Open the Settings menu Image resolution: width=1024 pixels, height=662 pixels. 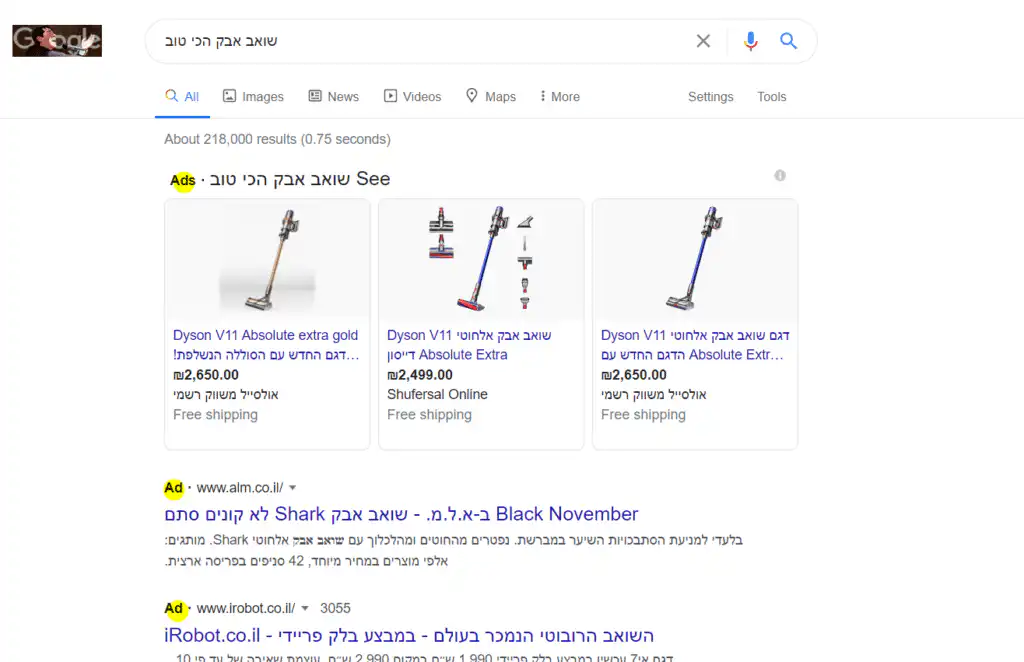coord(710,97)
